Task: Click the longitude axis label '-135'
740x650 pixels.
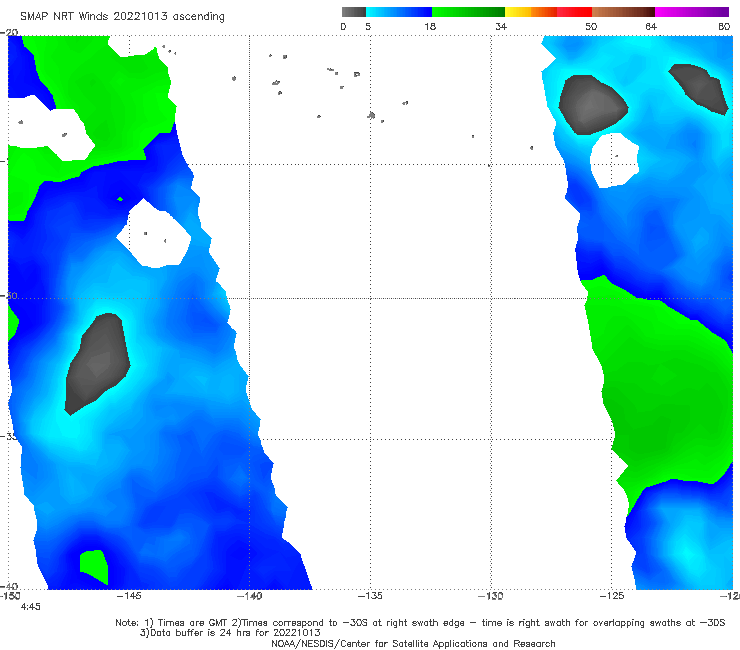Action: 370,596
